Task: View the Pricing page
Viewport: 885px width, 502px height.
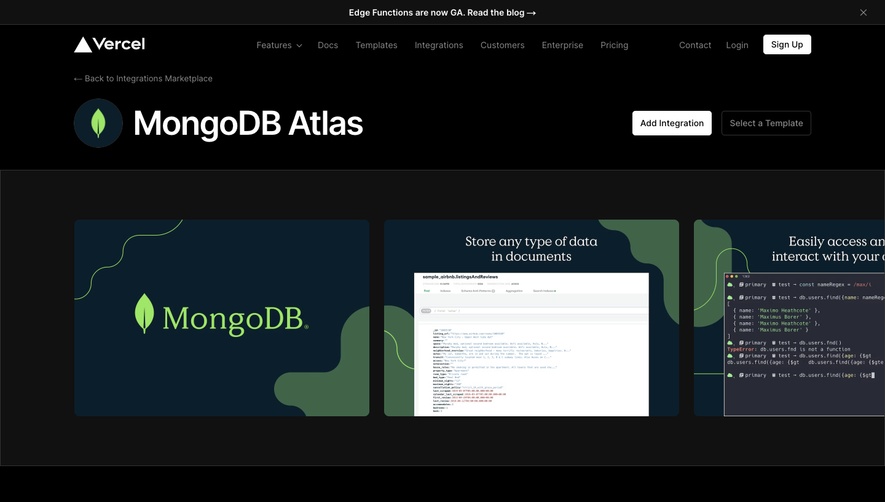Action: (x=614, y=45)
